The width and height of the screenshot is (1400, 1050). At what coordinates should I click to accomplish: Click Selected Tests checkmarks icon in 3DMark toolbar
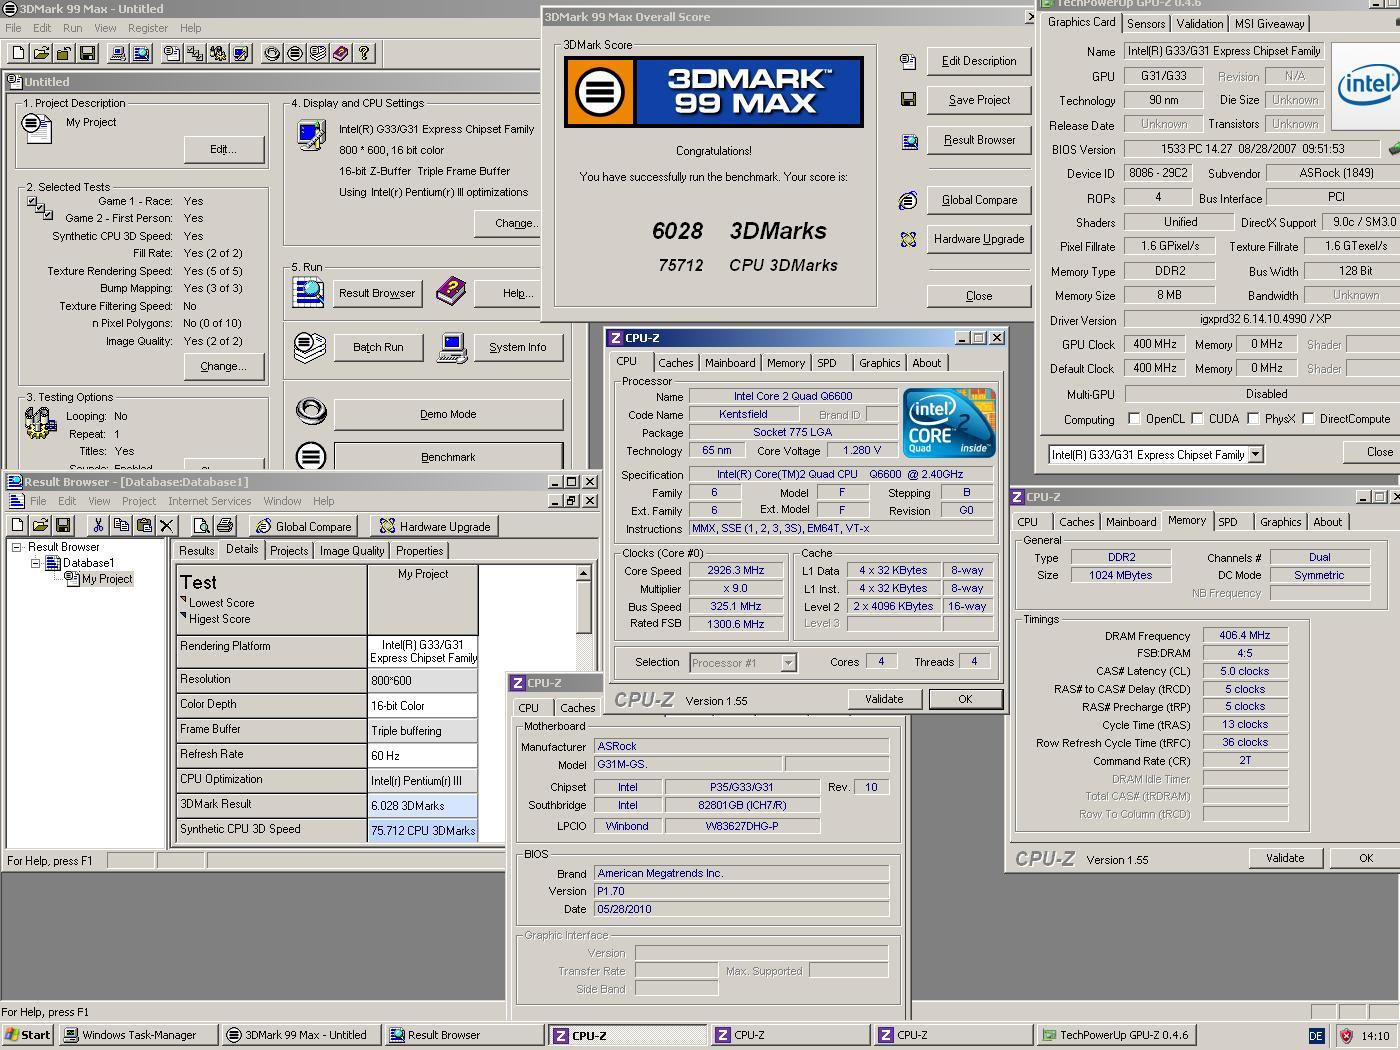click(x=195, y=53)
